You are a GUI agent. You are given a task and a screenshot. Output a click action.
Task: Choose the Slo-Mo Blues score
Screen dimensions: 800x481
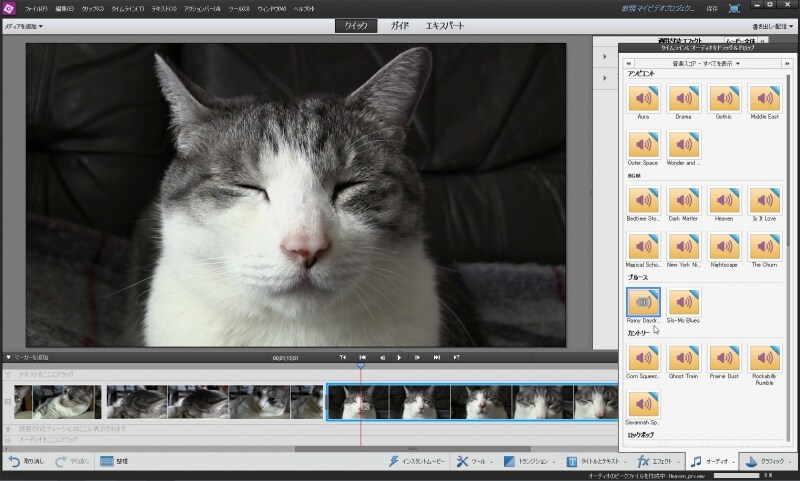click(x=685, y=303)
